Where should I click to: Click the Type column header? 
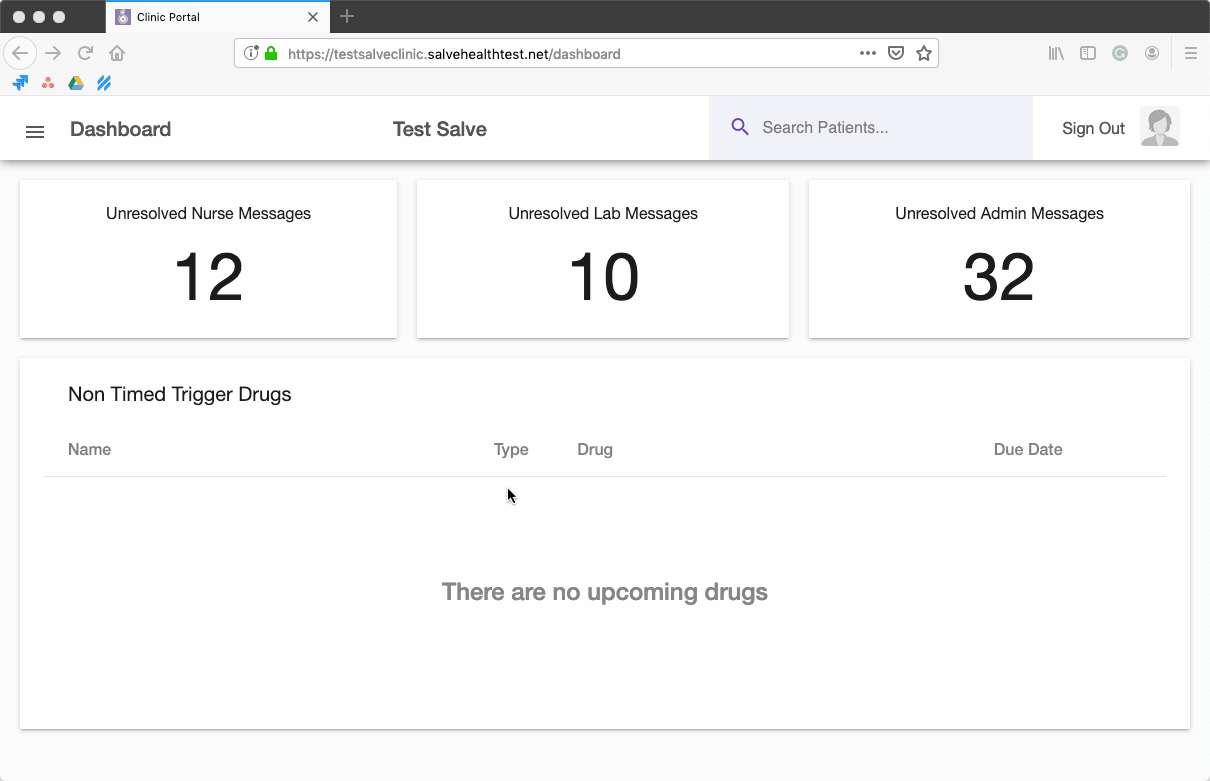(x=511, y=449)
